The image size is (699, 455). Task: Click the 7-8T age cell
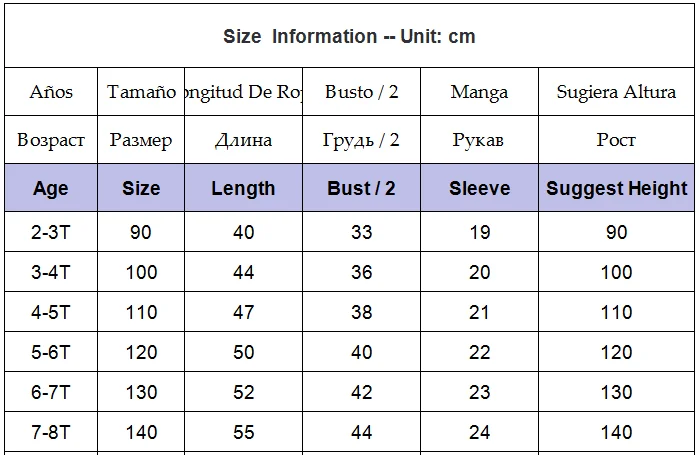click(51, 432)
